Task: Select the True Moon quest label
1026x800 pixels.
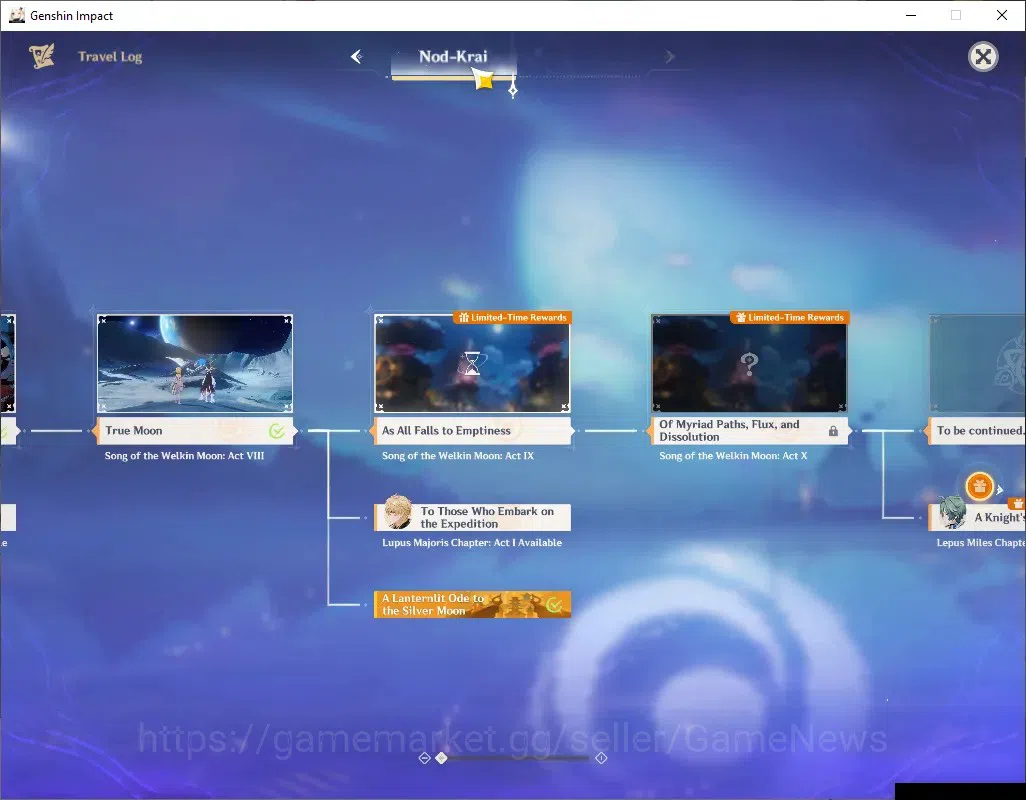Action: (x=194, y=430)
